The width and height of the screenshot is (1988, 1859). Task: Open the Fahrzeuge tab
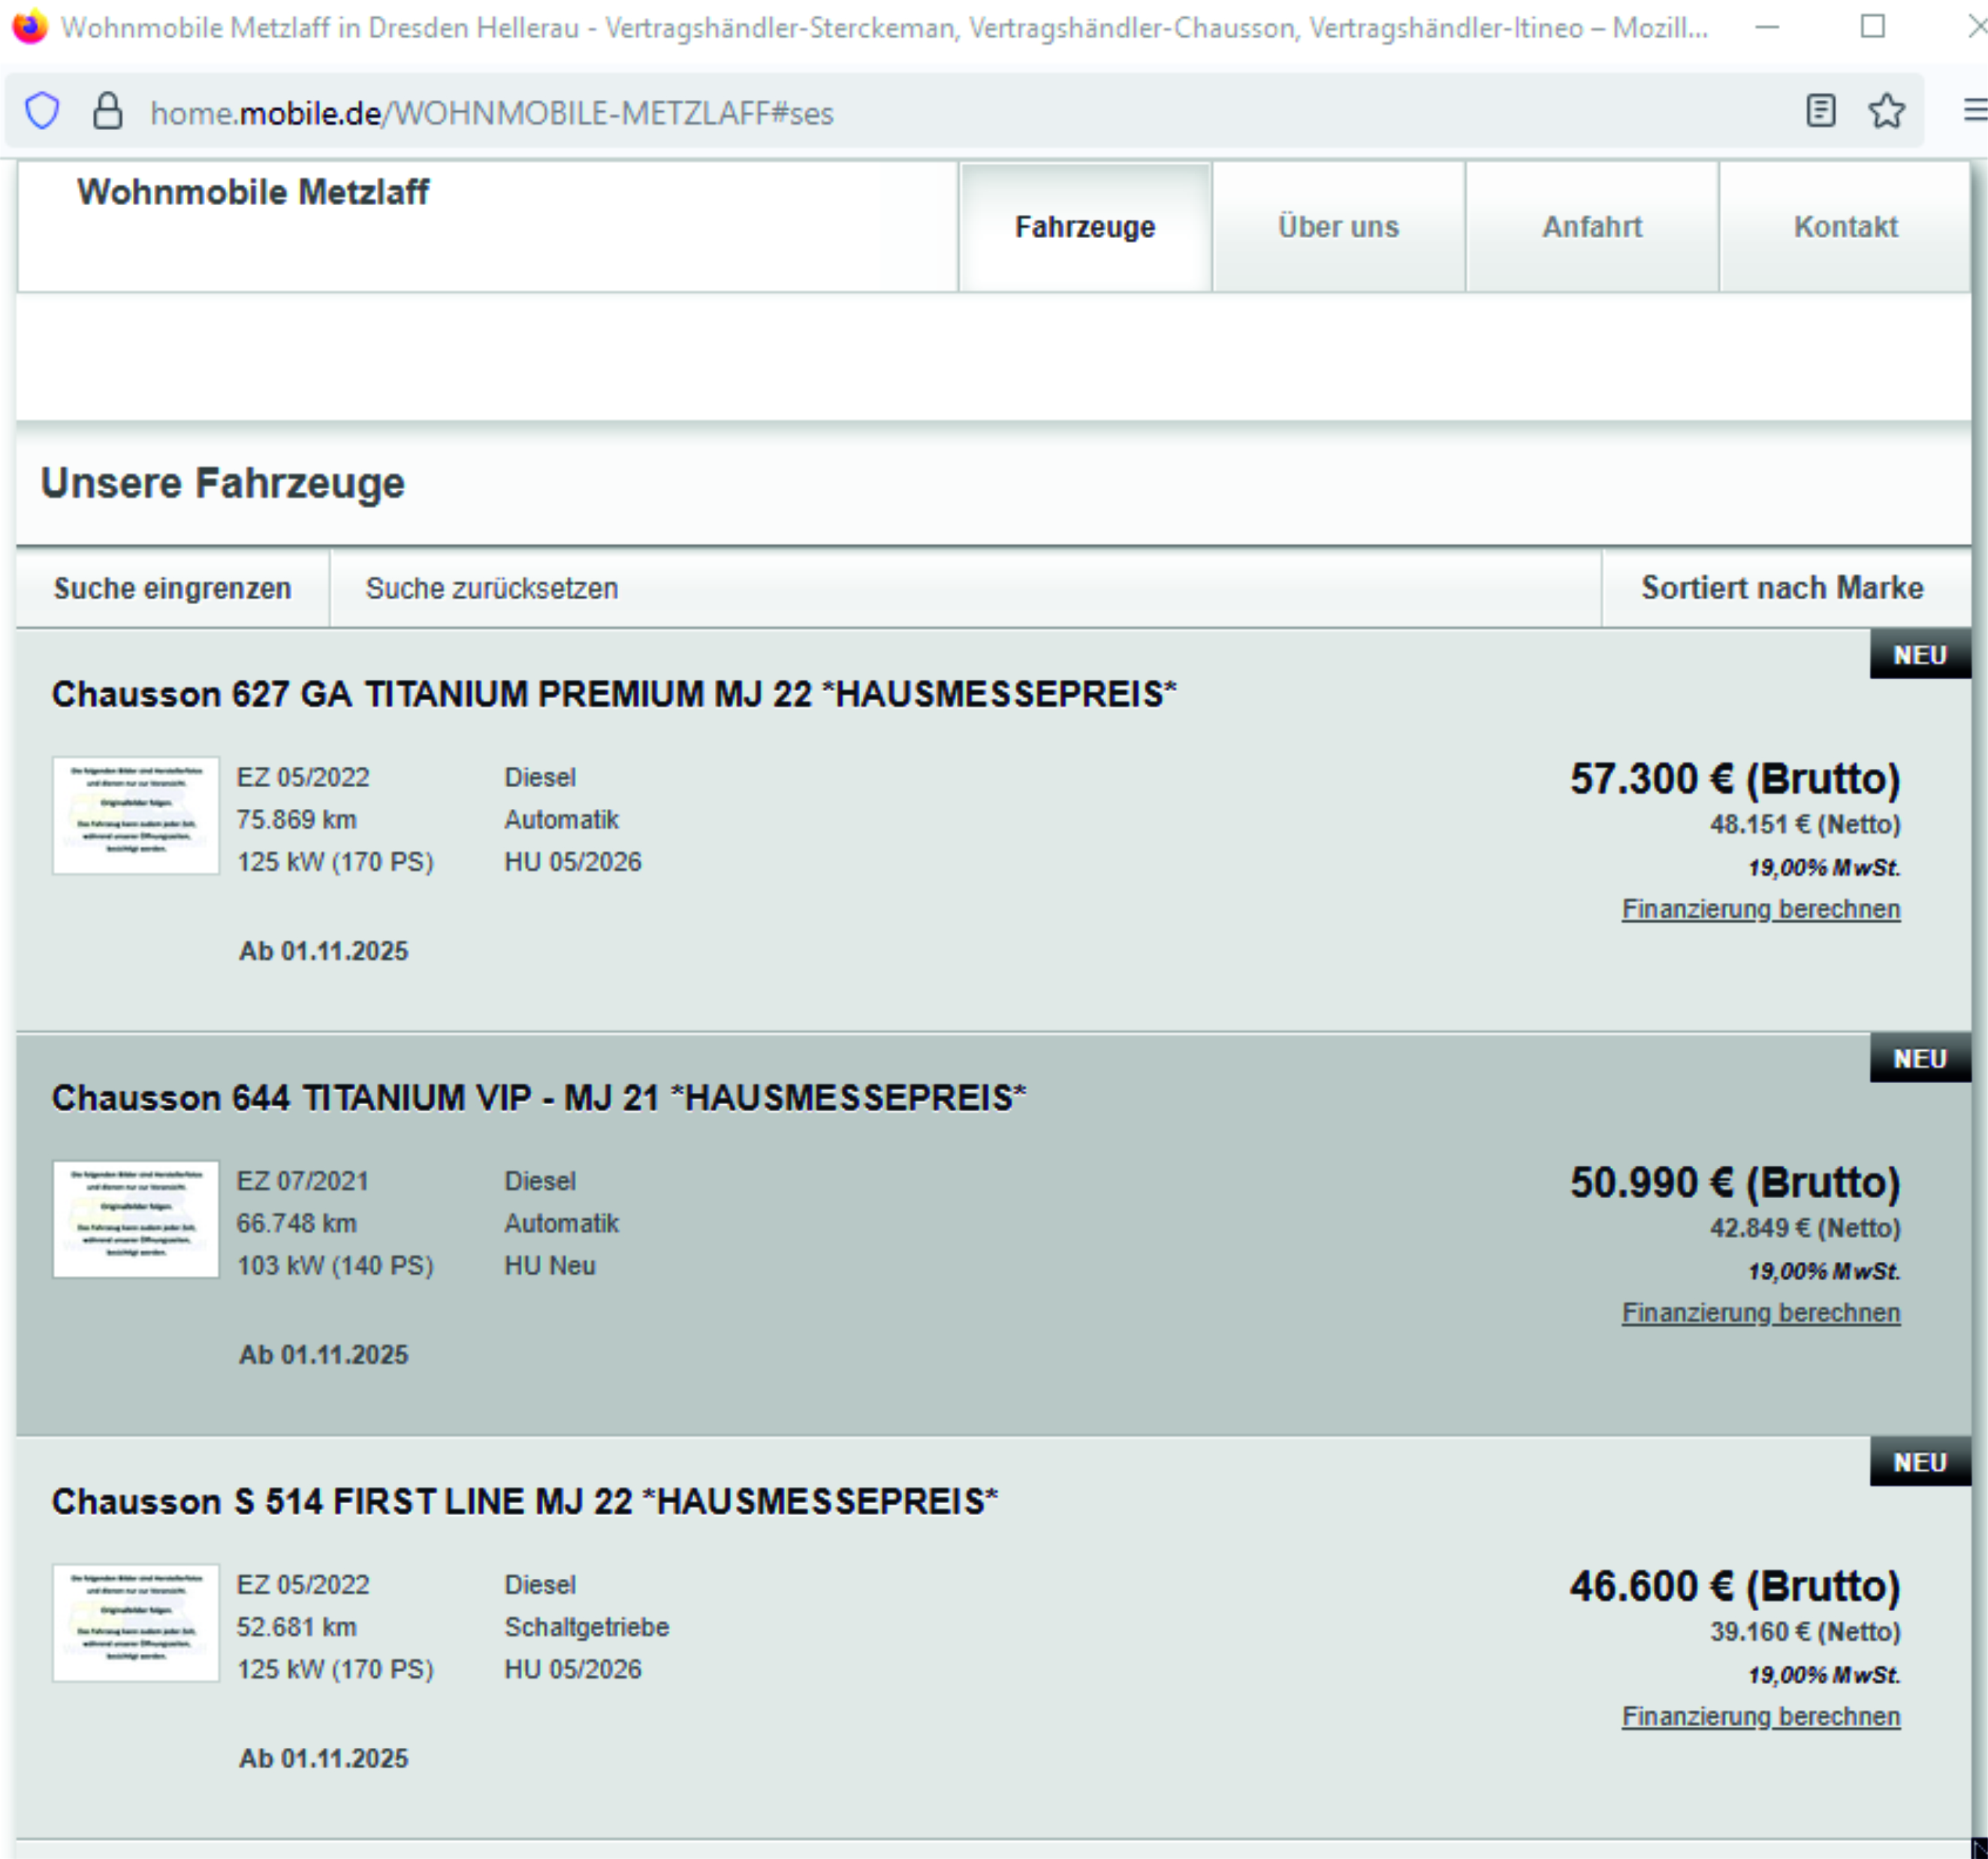[1084, 227]
